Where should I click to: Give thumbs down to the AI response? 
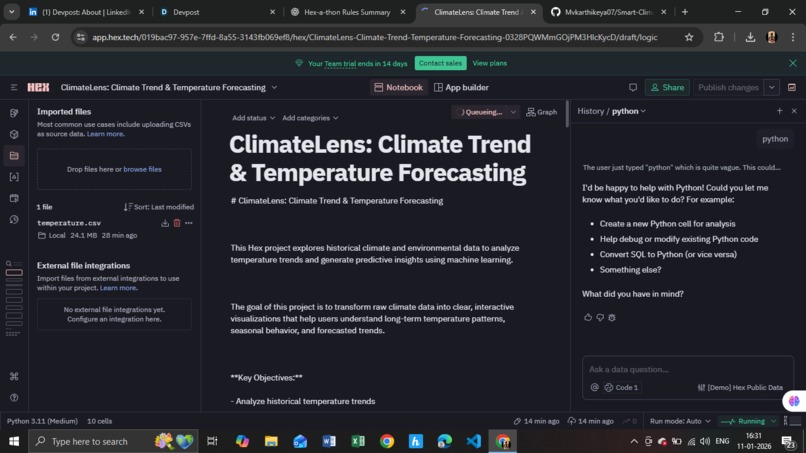coord(600,317)
